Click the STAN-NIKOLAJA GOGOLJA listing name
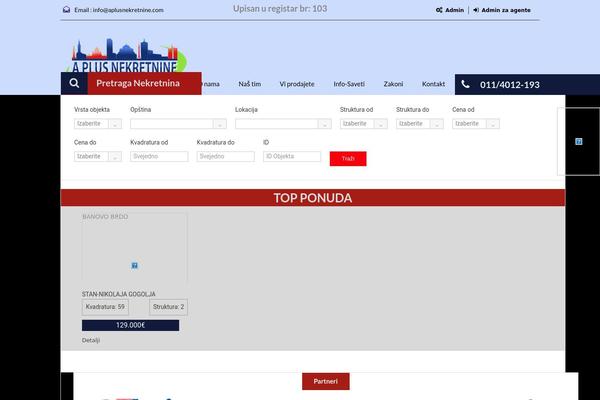The width and height of the screenshot is (600, 400). coord(119,294)
